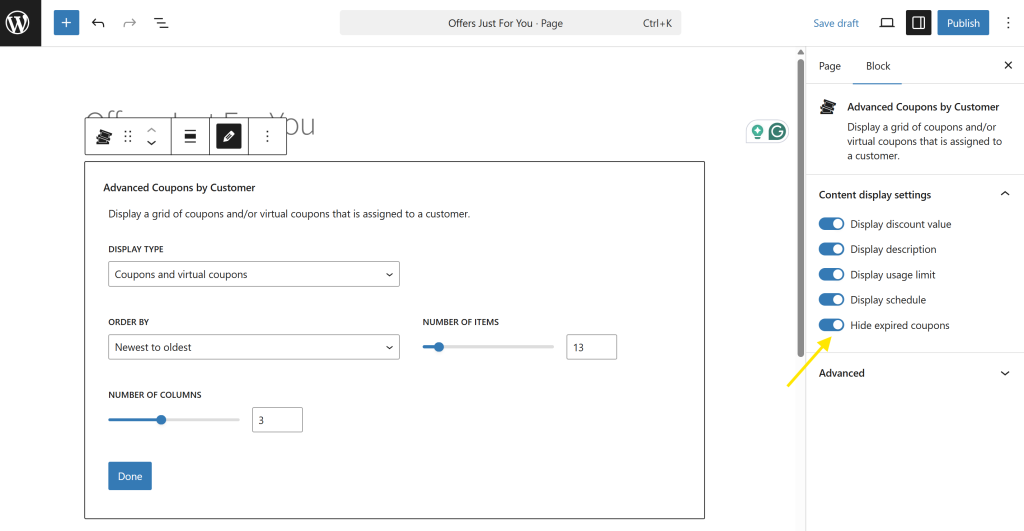Click the Save draft link
1024x531 pixels.
(x=836, y=23)
